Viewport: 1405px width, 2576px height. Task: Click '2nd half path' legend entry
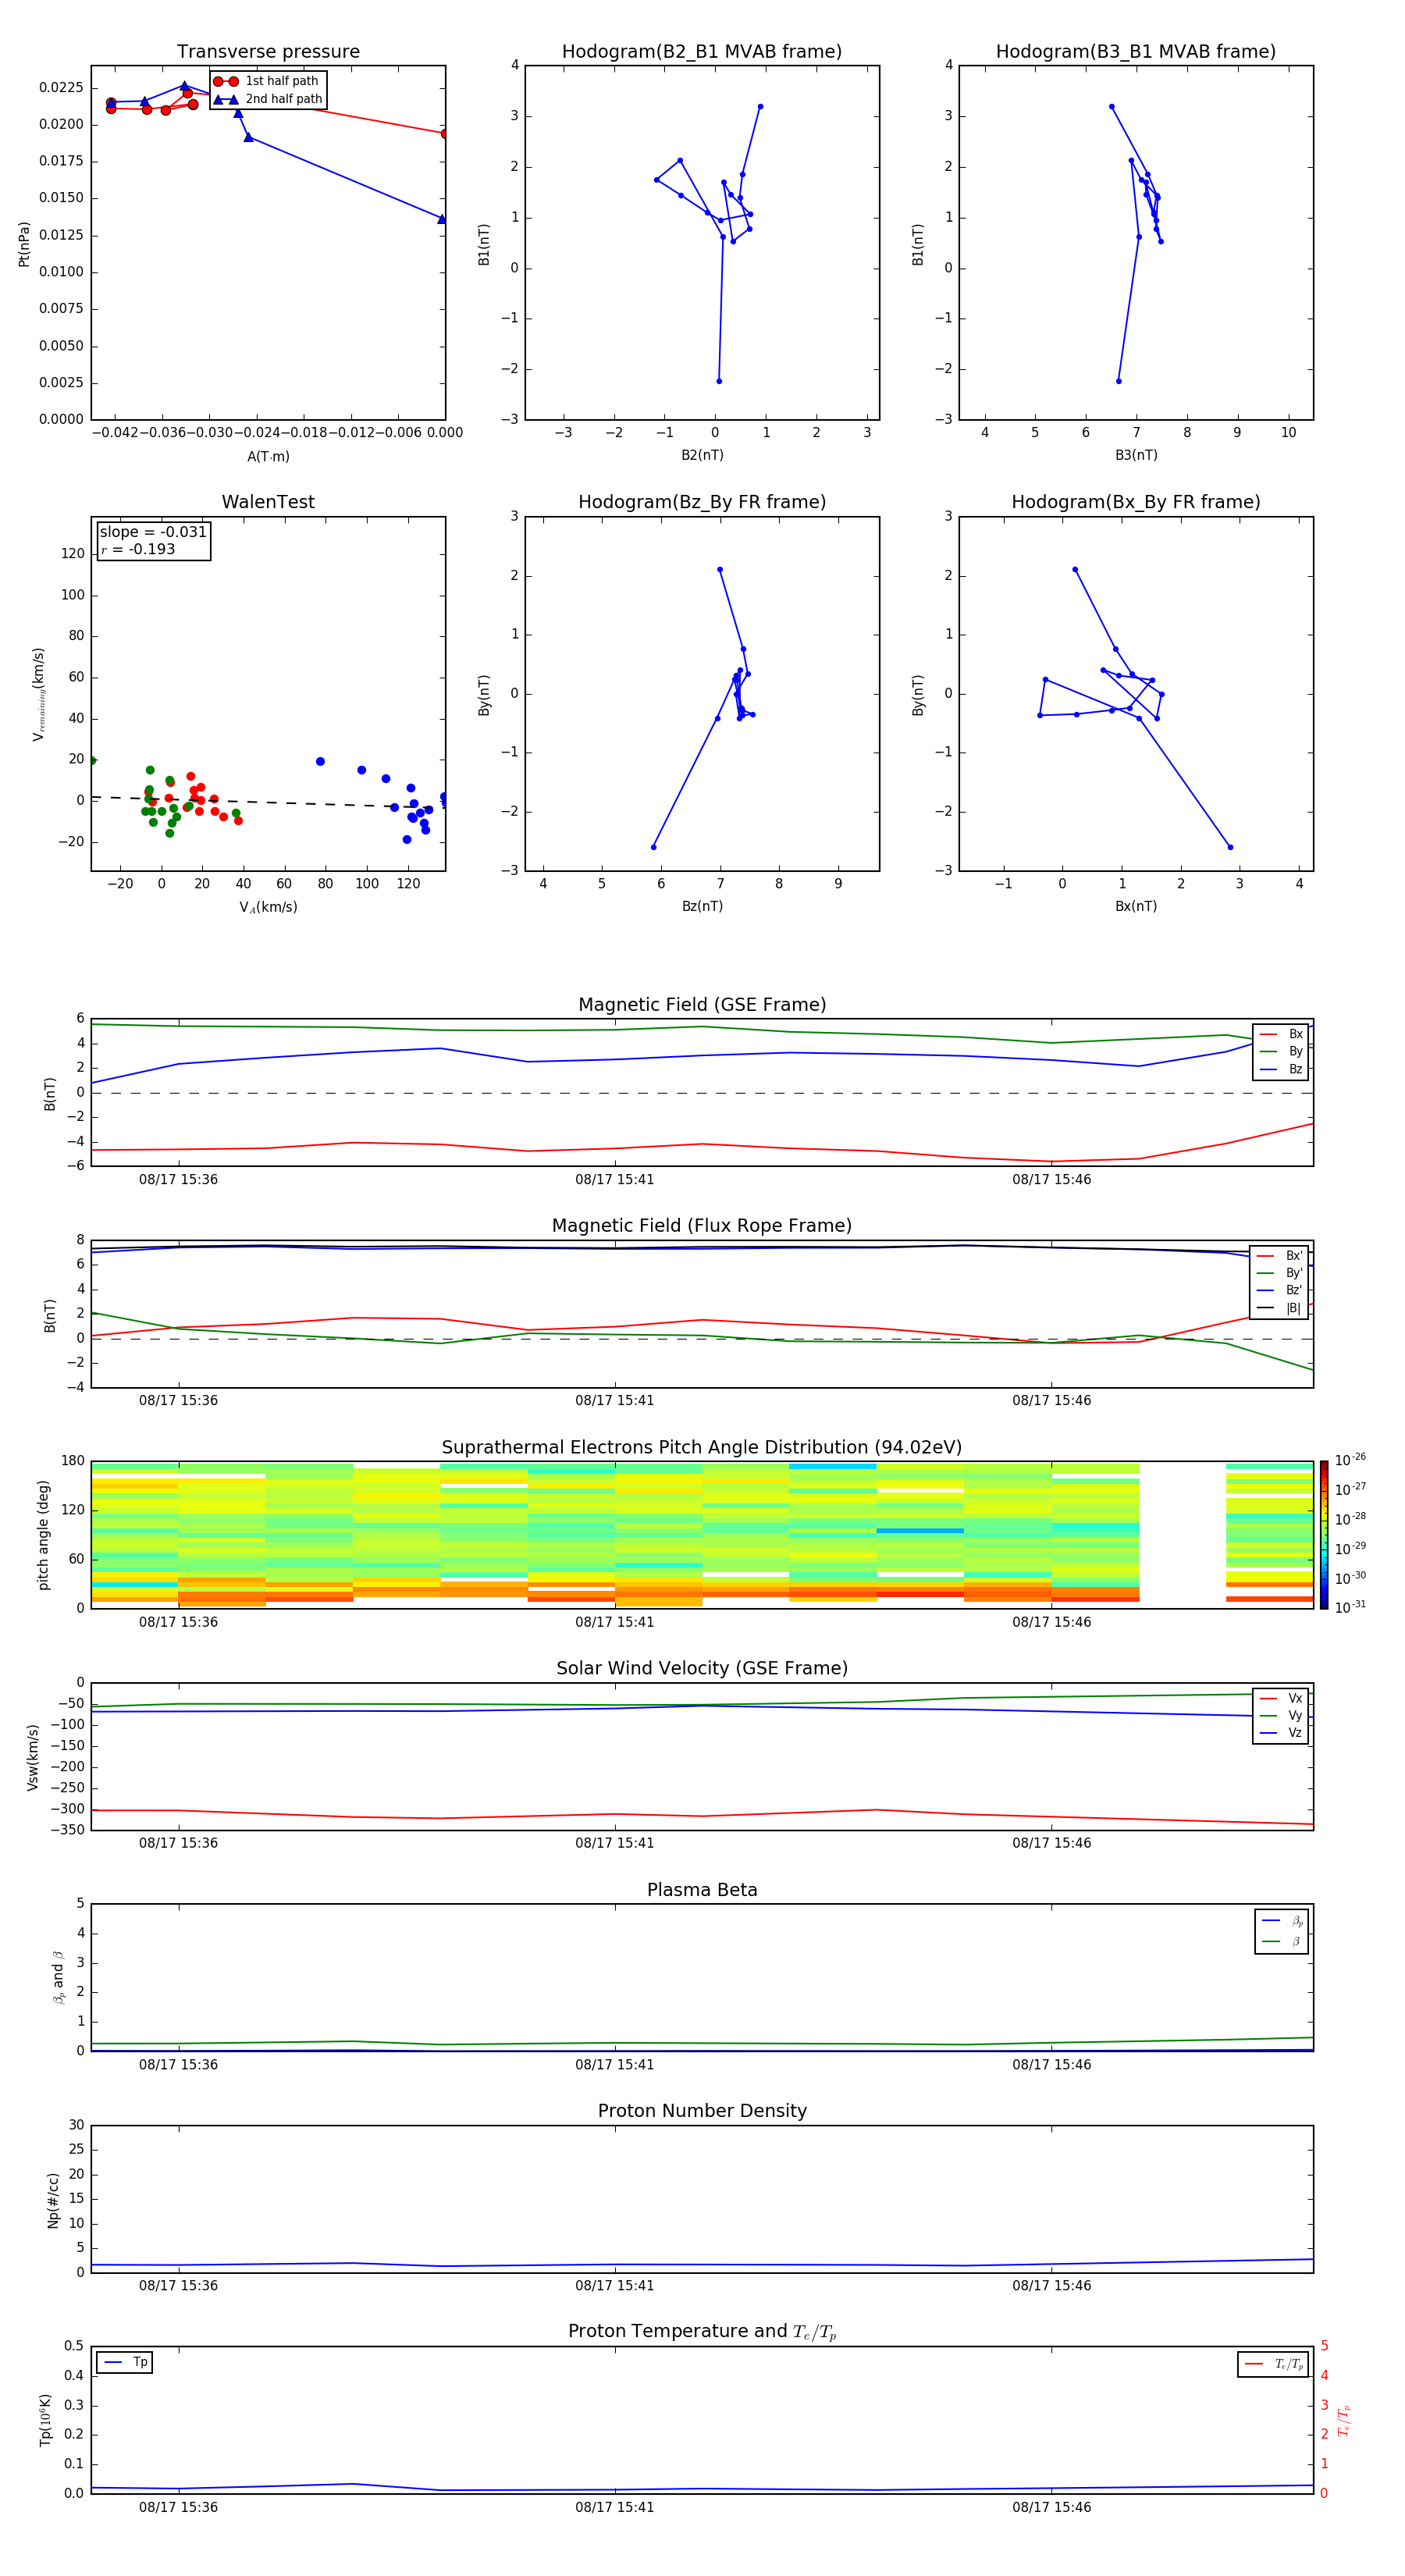click(x=267, y=99)
